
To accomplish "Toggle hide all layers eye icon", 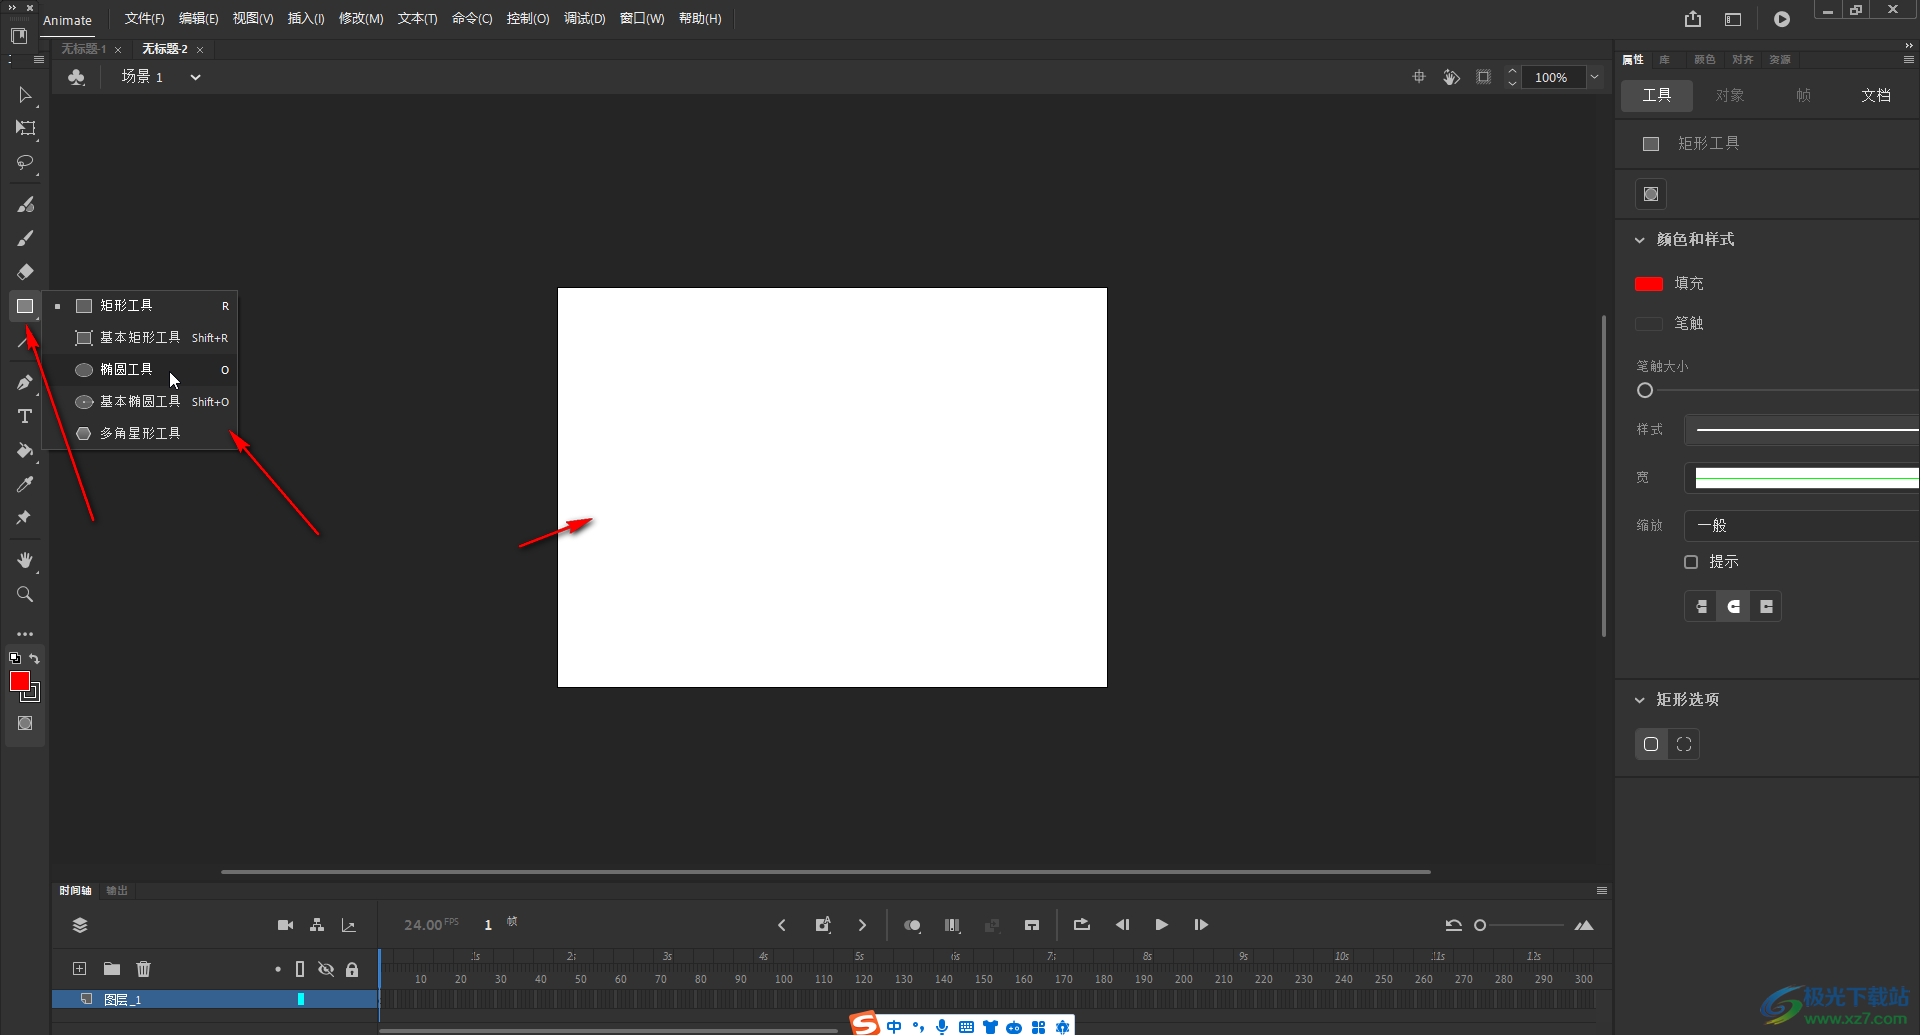I will (x=326, y=969).
